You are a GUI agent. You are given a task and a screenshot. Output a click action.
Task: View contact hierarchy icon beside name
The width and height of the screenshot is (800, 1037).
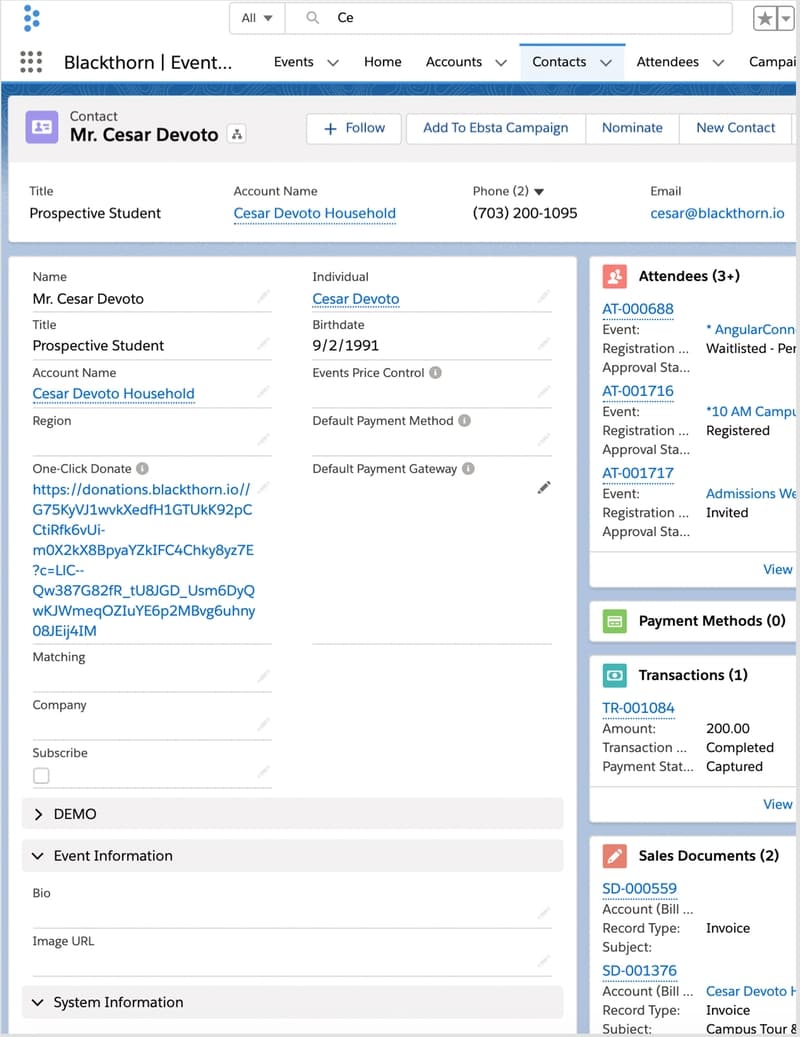[x=237, y=134]
